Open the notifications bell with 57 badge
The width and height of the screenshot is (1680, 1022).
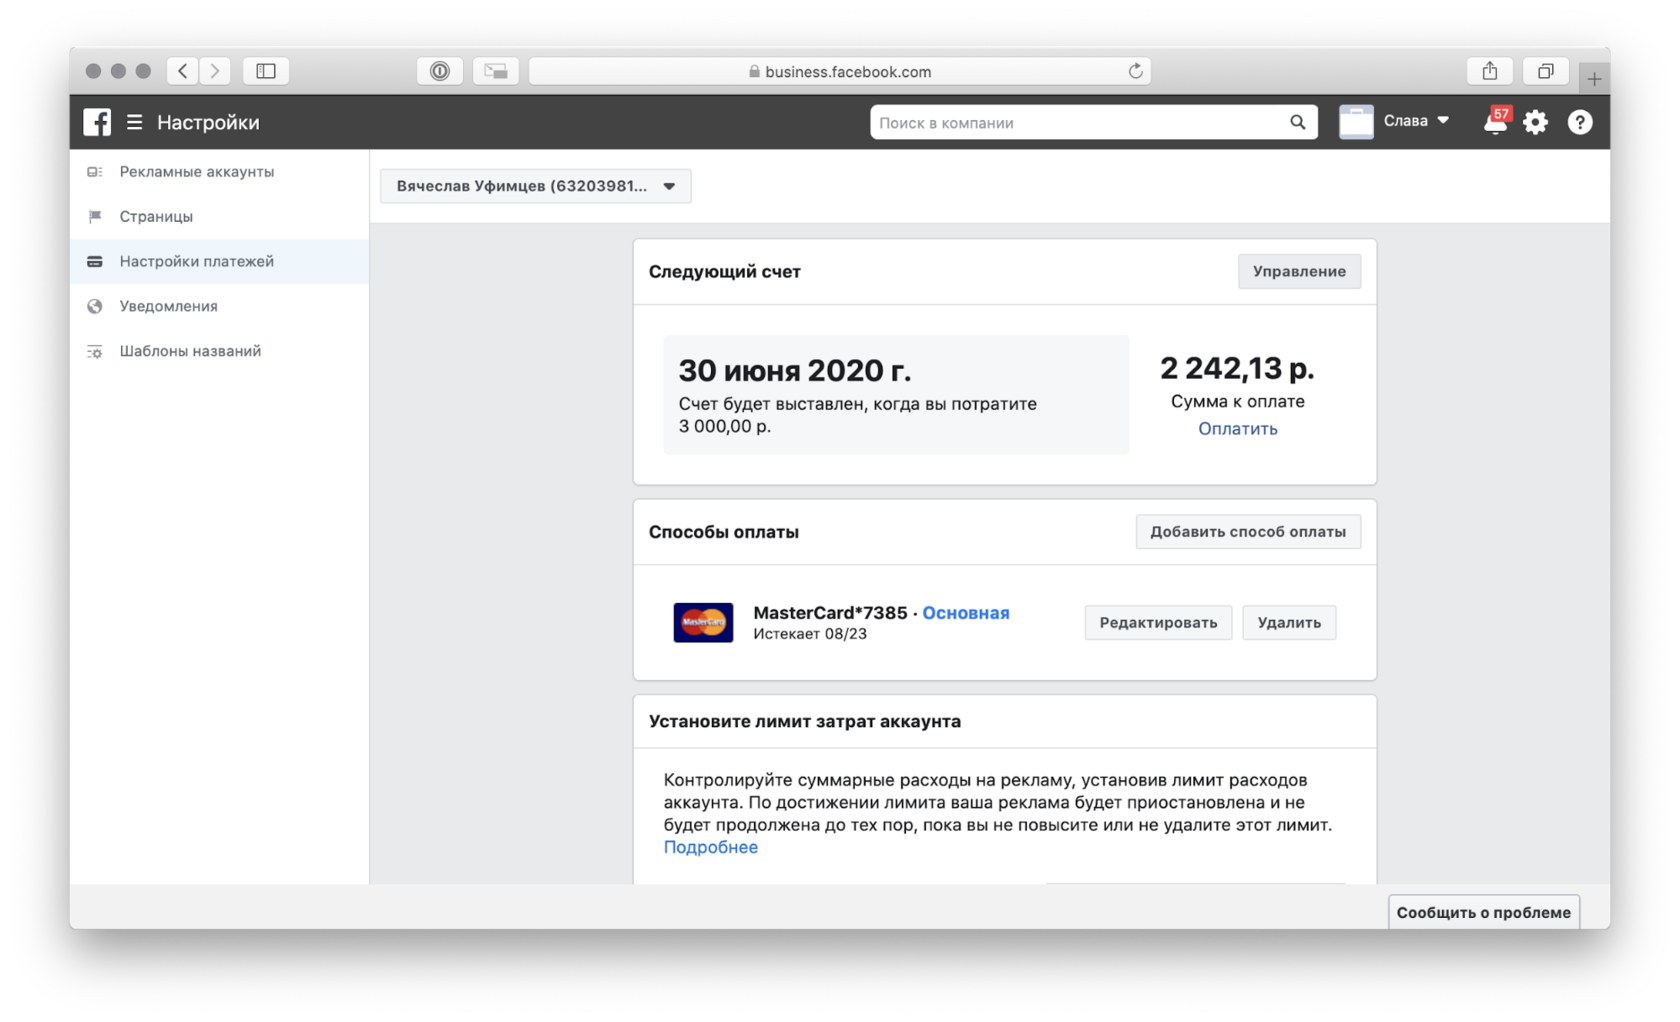(x=1496, y=121)
